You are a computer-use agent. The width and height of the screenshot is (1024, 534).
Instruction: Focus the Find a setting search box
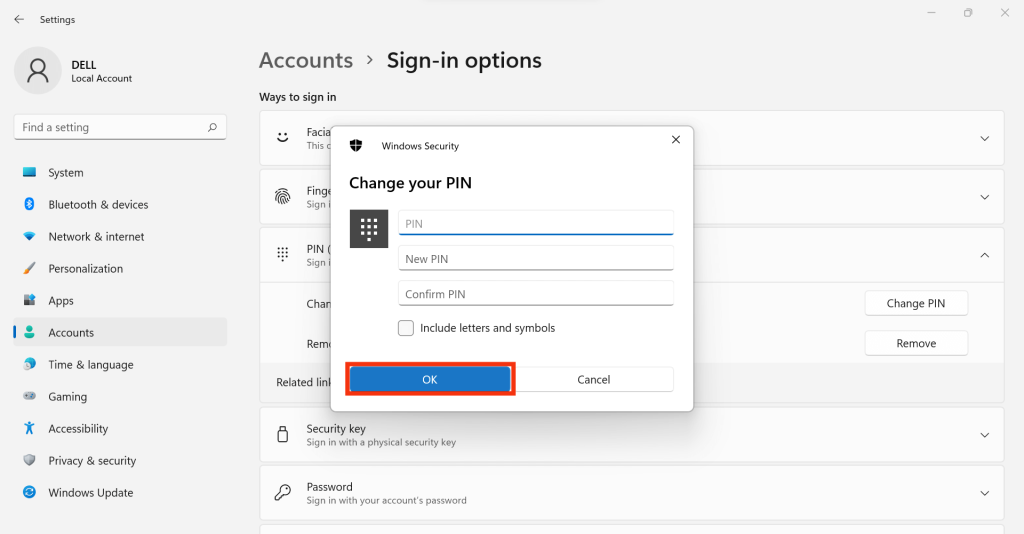pyautogui.click(x=120, y=127)
